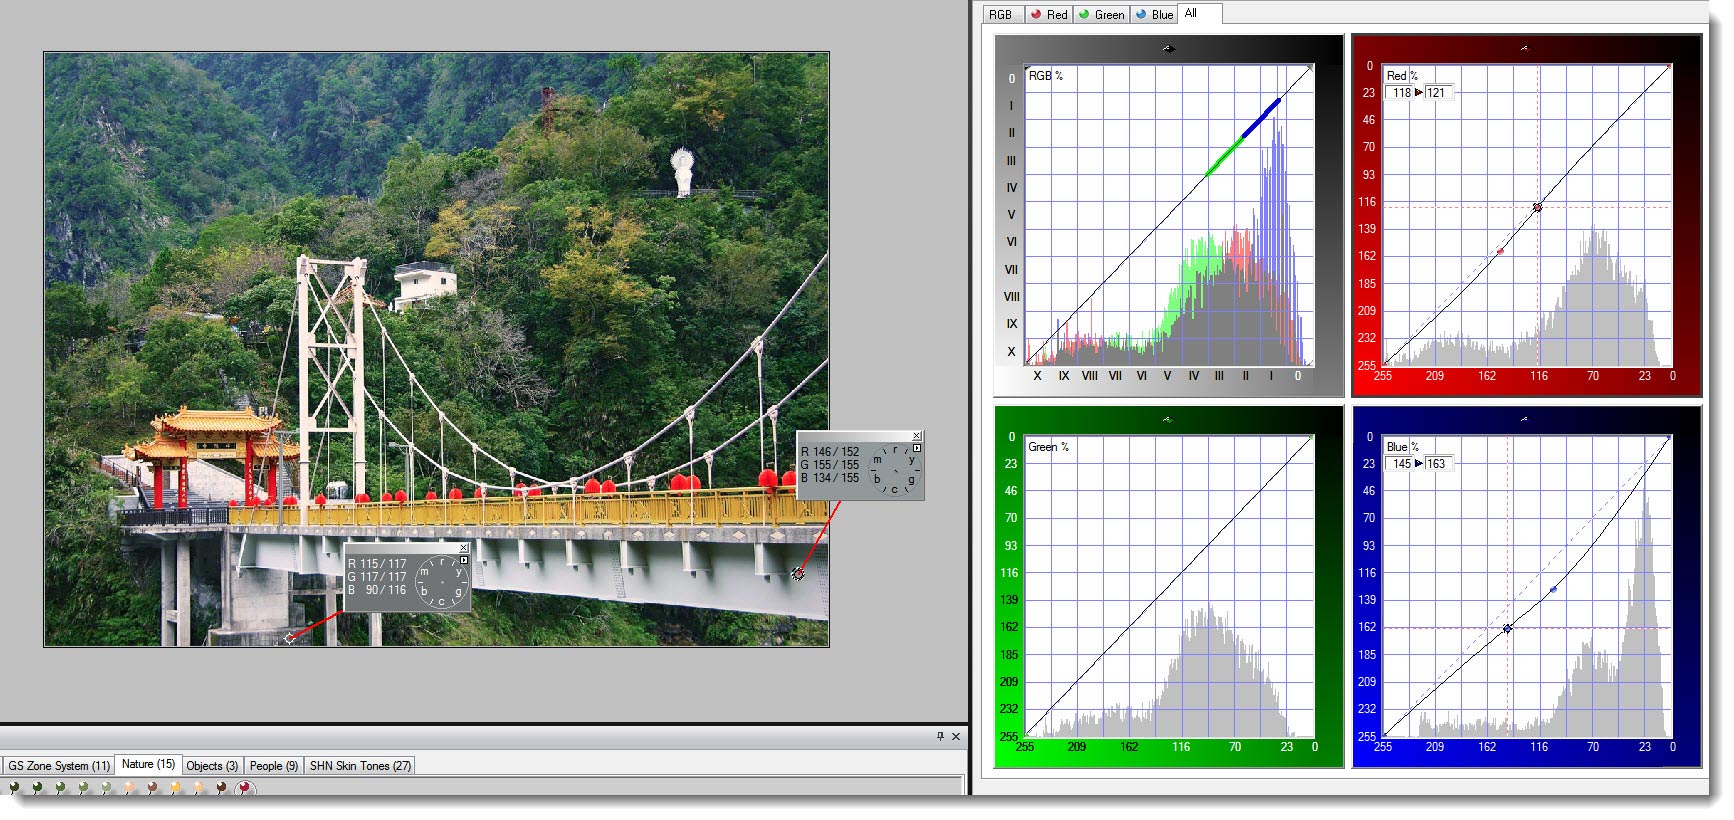Close the color pins panel
This screenshot has width=1734, height=820.
coord(956,736)
